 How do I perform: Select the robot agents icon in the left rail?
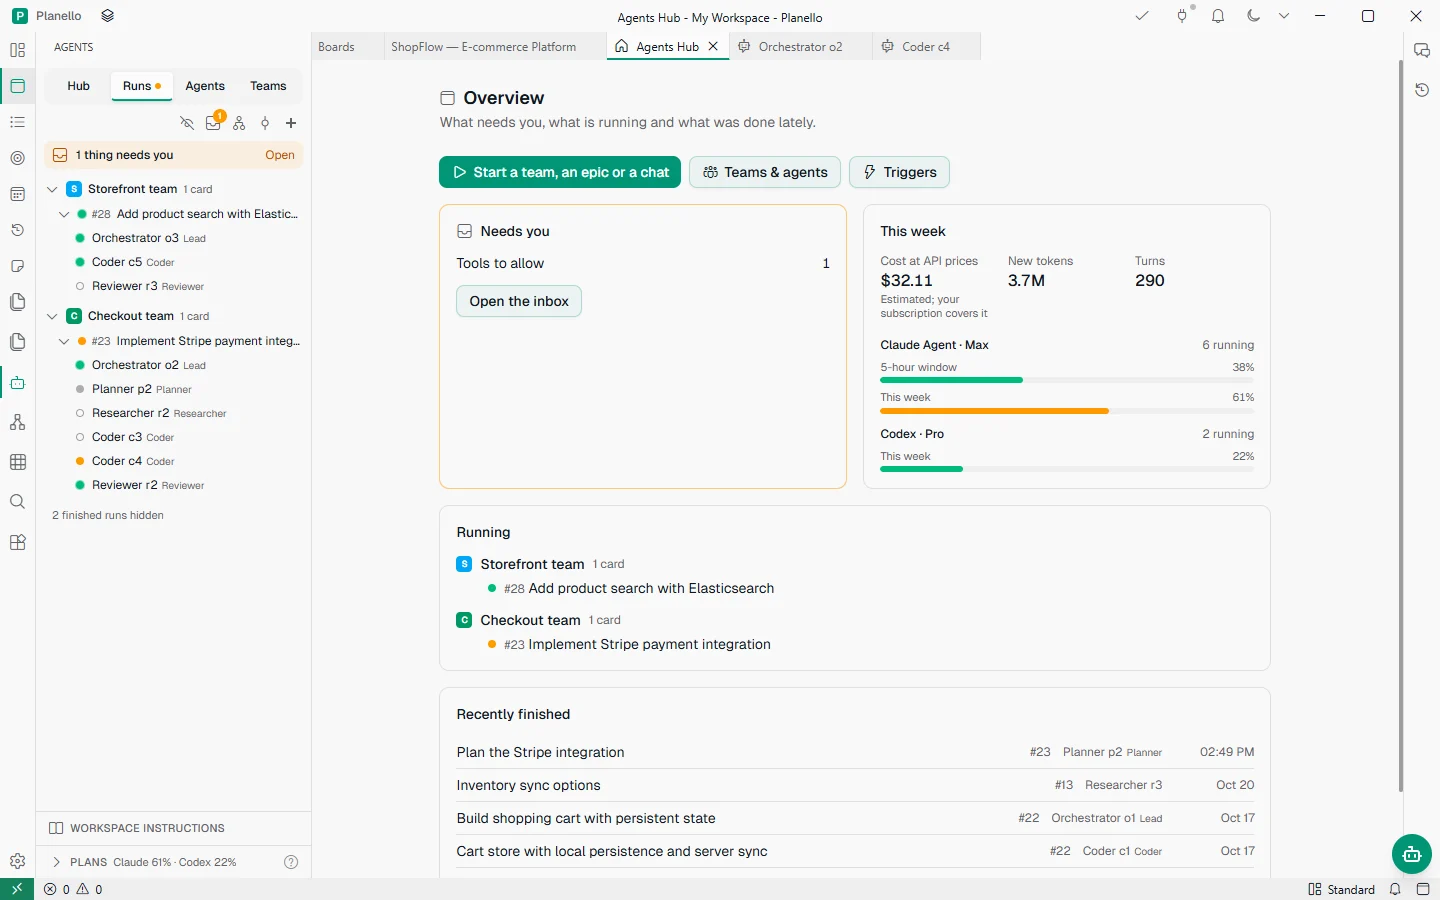tap(17, 383)
